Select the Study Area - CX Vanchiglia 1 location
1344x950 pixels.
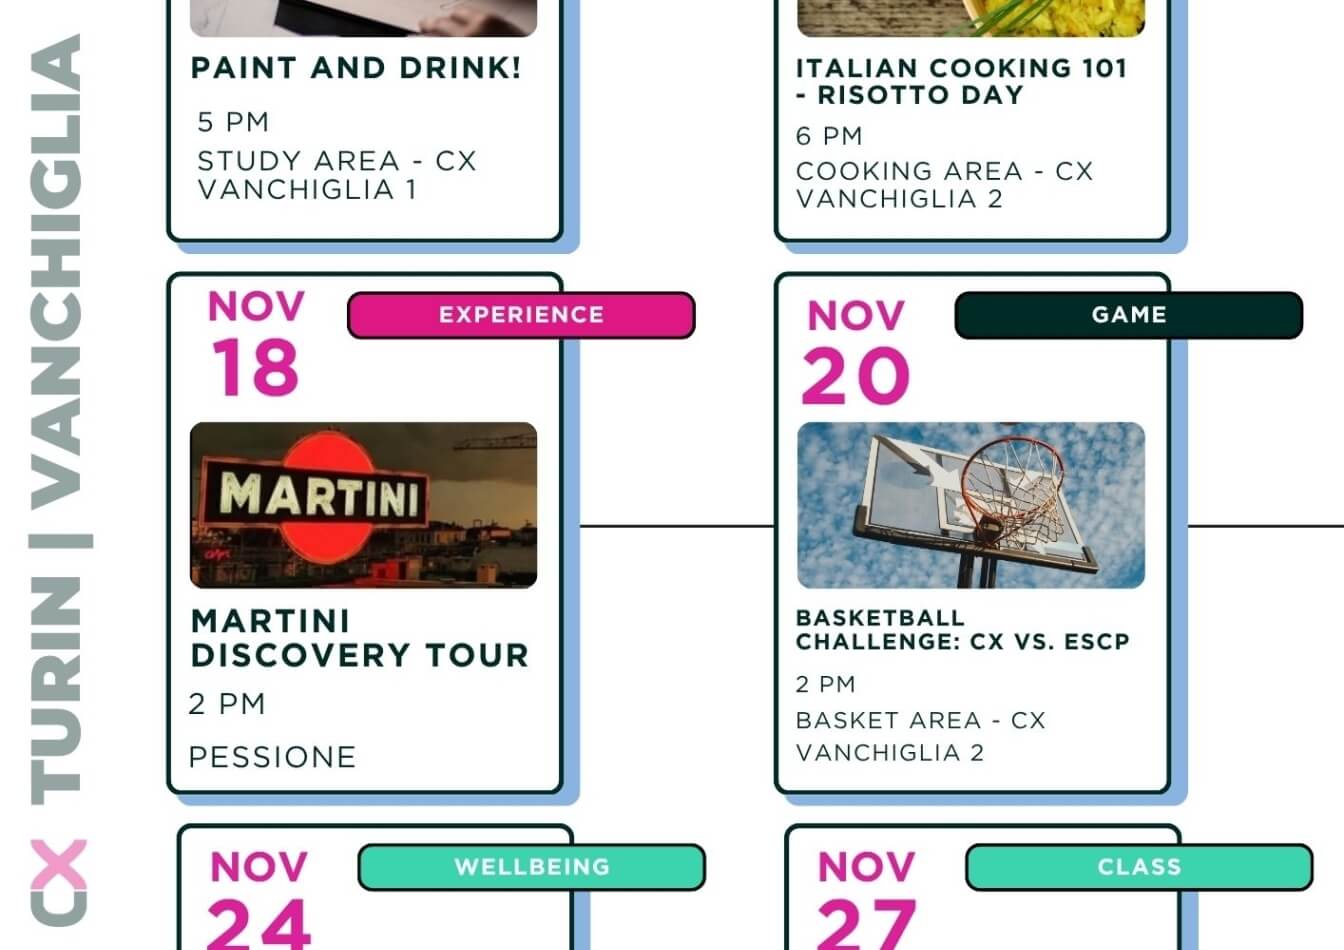click(336, 175)
